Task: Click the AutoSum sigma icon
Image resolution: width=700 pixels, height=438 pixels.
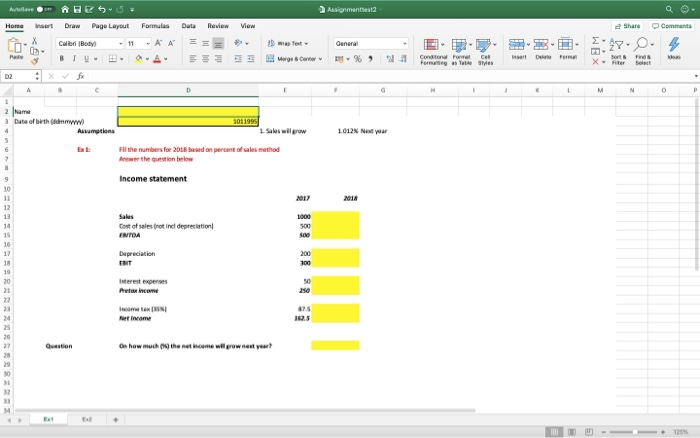Action: click(x=596, y=41)
